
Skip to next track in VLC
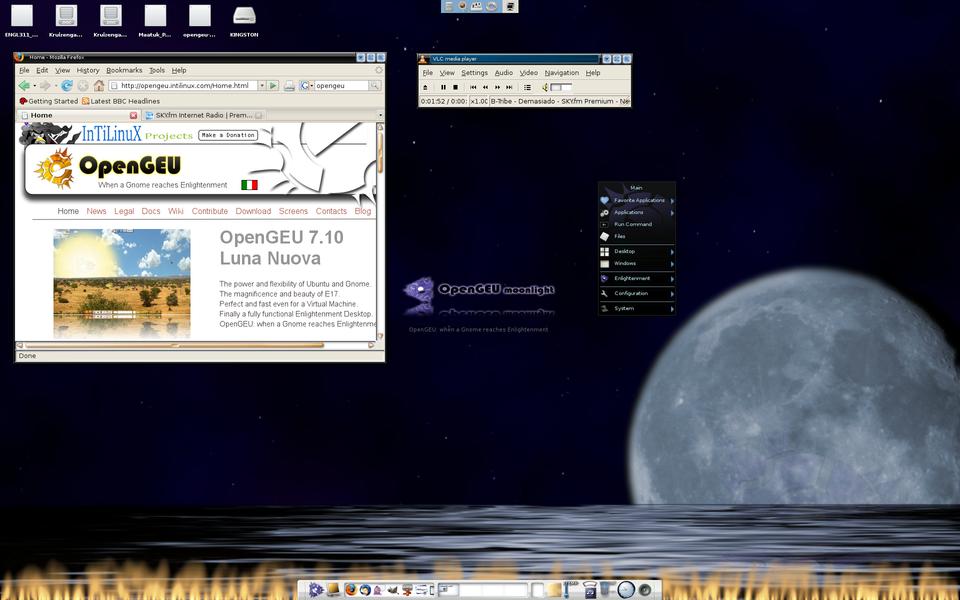(x=510, y=87)
